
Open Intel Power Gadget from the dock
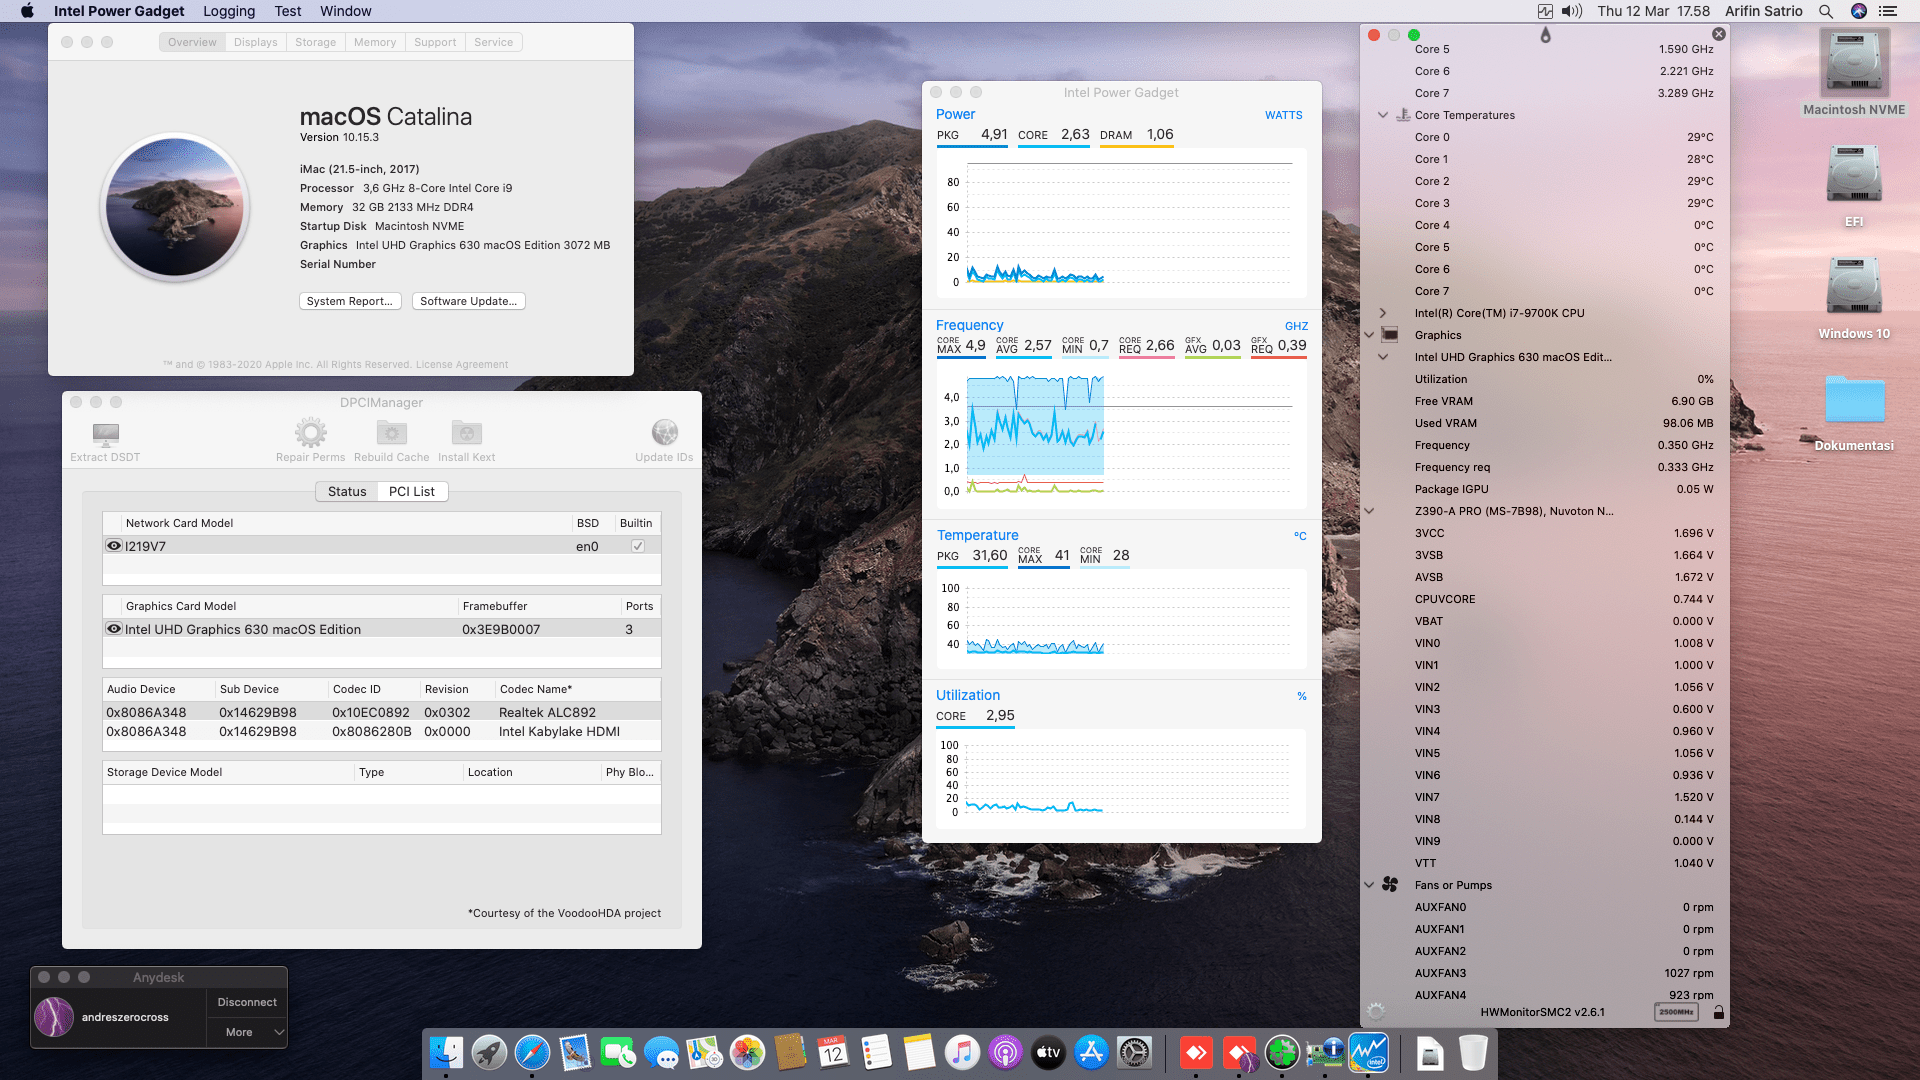point(1368,1052)
